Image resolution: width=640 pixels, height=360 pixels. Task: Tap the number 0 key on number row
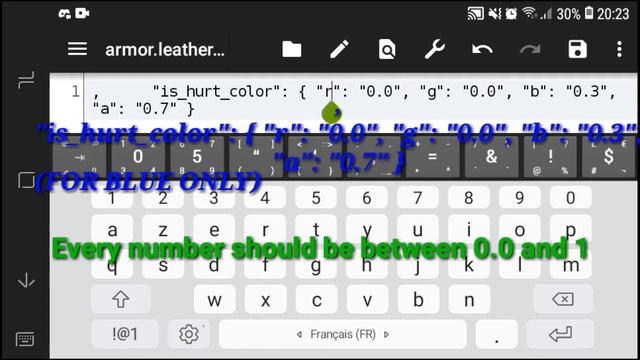tap(571, 198)
